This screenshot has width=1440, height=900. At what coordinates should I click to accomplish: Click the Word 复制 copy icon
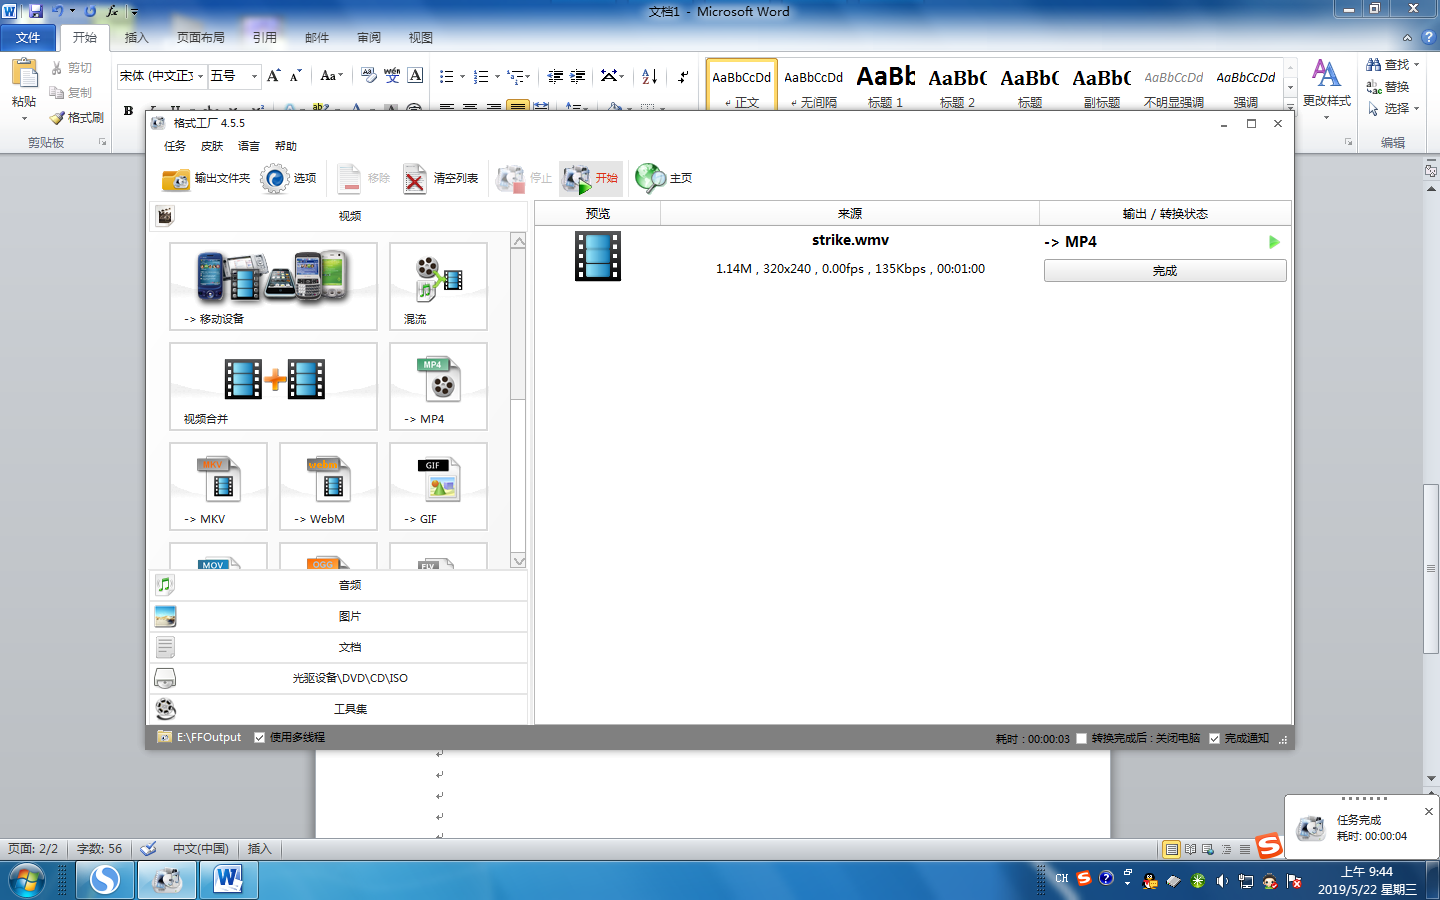(57, 92)
